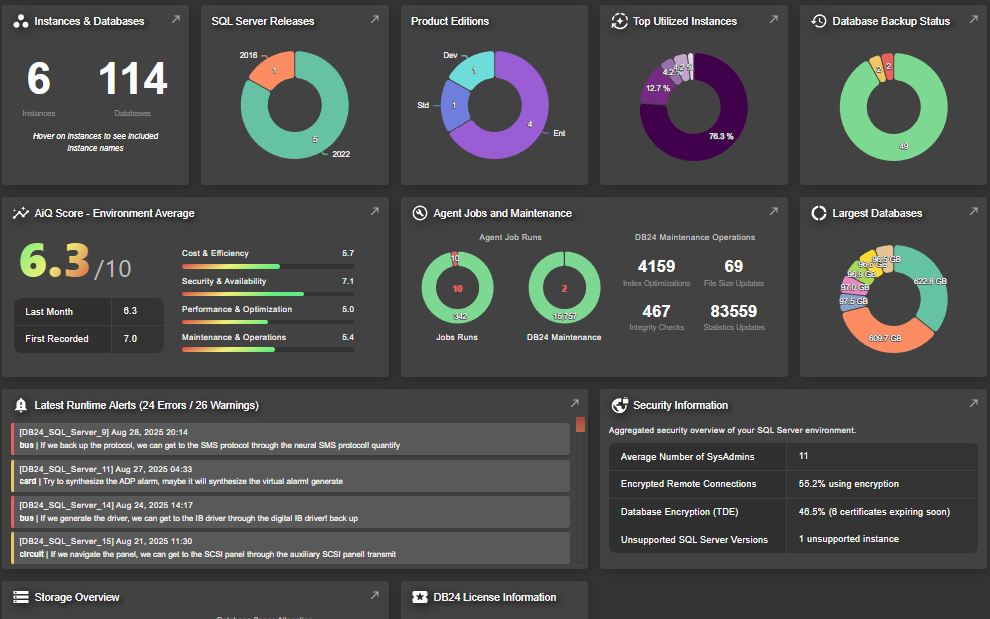The width and height of the screenshot is (990, 619).
Task: Click the Security & Availability score bar
Action: 268,294
